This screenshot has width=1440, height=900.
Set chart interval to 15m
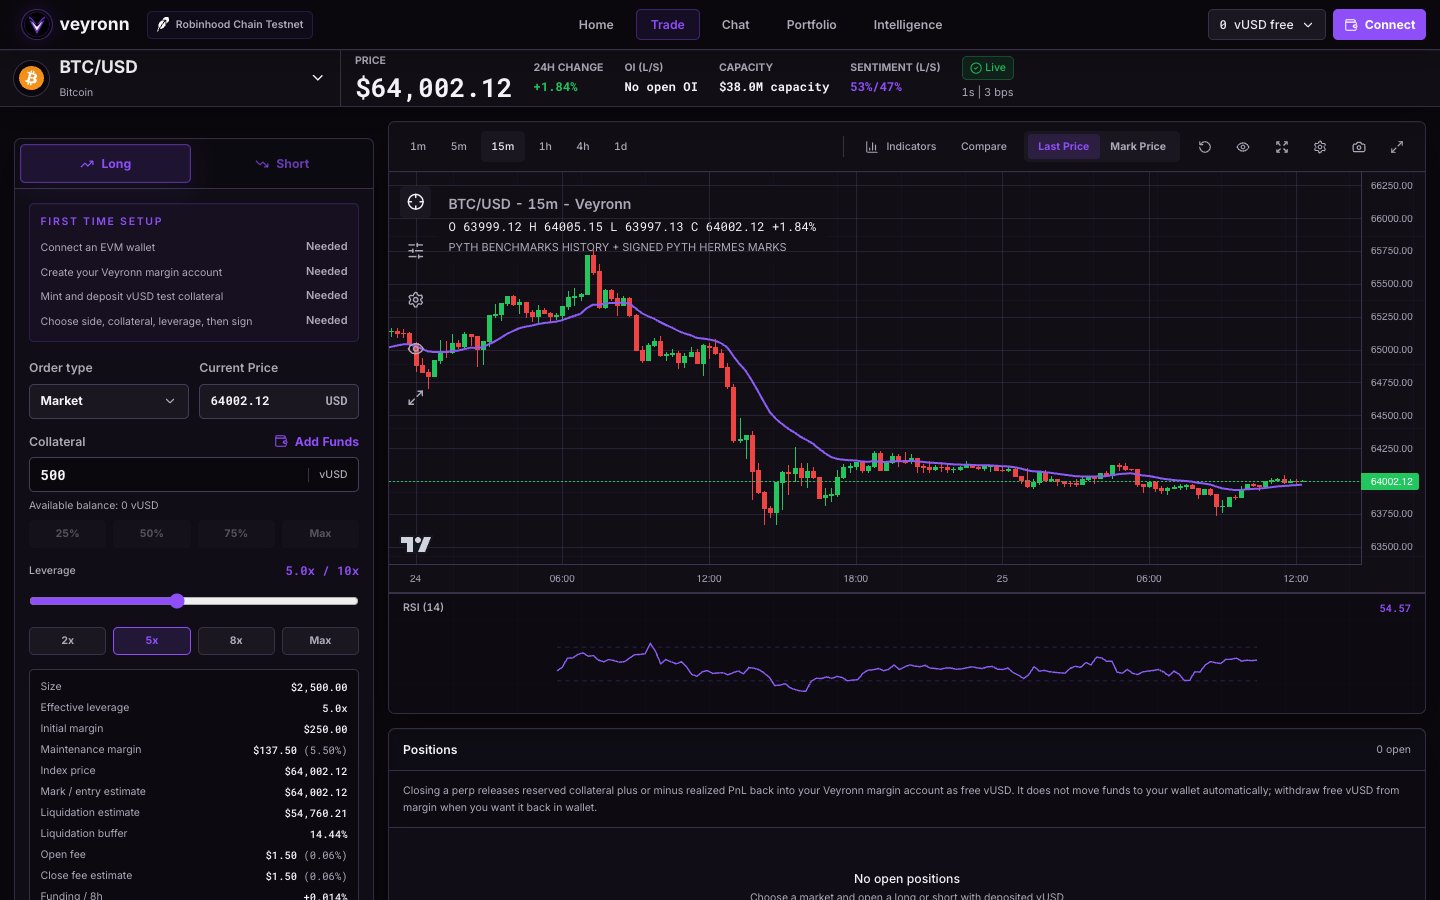[503, 147]
